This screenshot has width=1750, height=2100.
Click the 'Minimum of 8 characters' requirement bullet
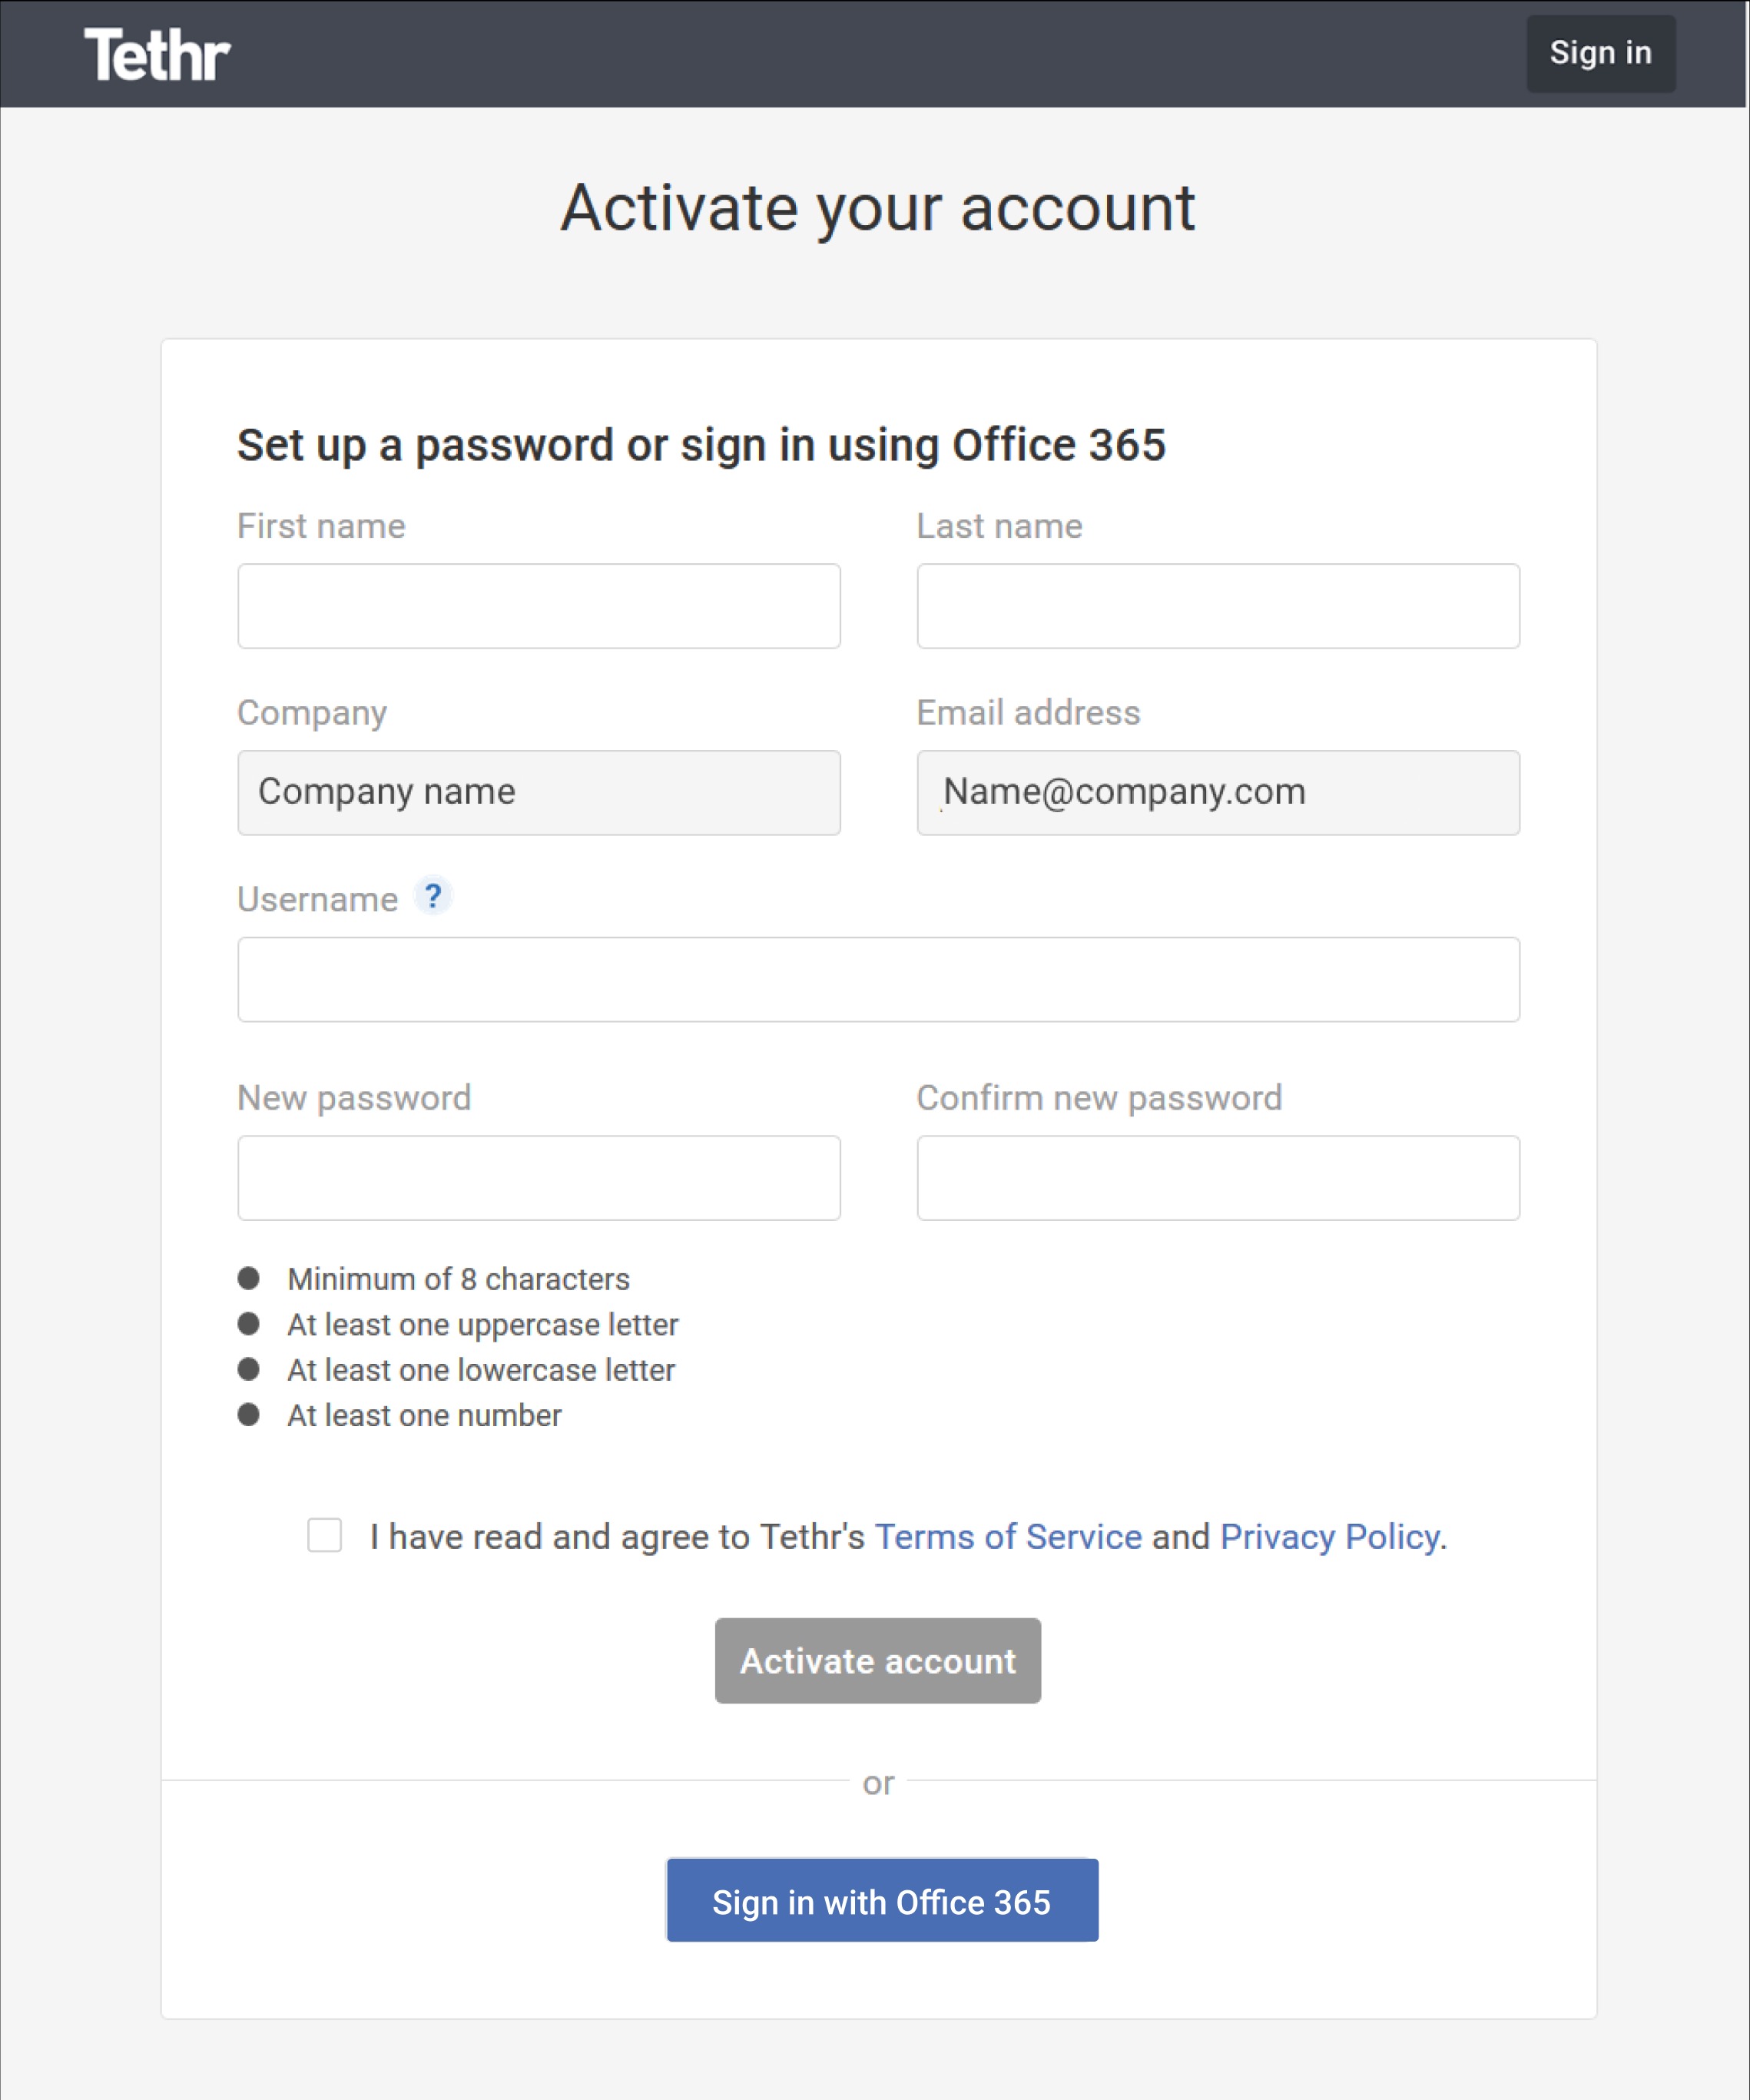click(459, 1279)
